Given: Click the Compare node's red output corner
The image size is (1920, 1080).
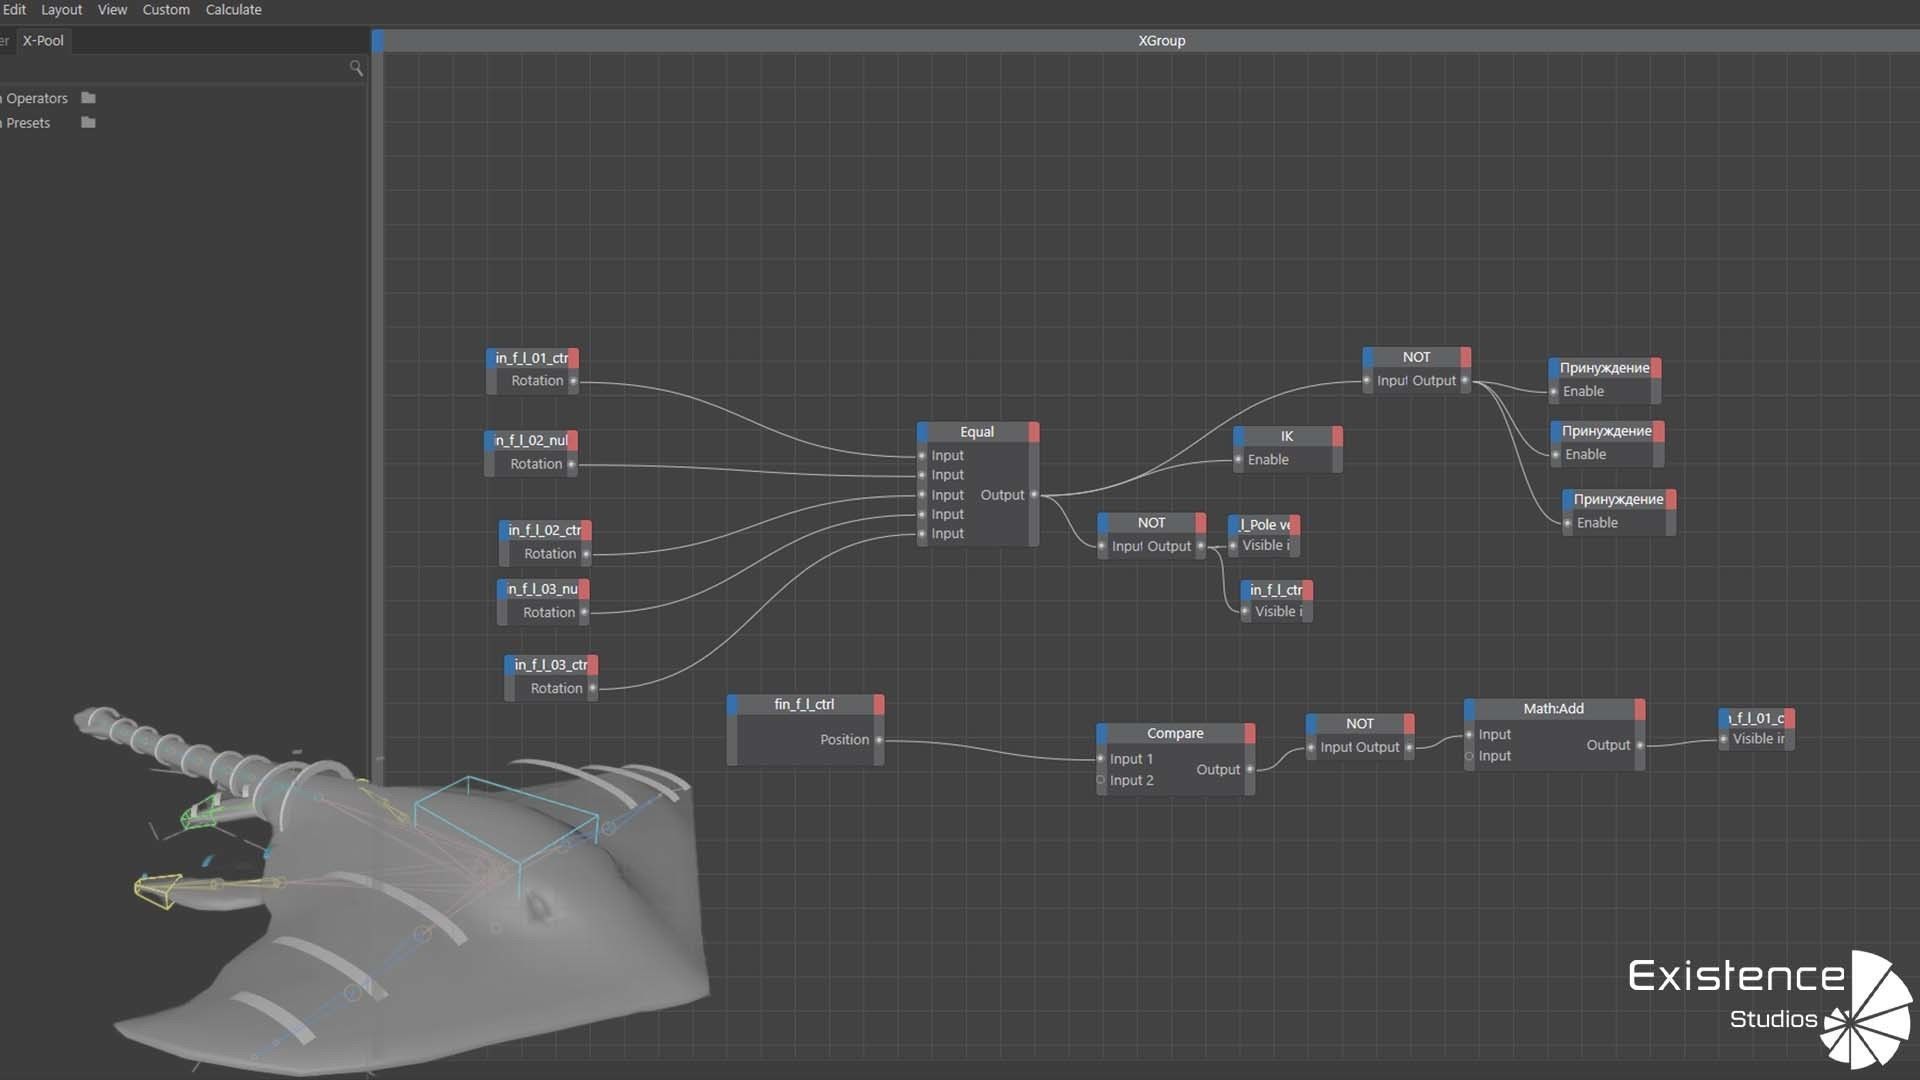Looking at the screenshot, I should click(x=1249, y=733).
